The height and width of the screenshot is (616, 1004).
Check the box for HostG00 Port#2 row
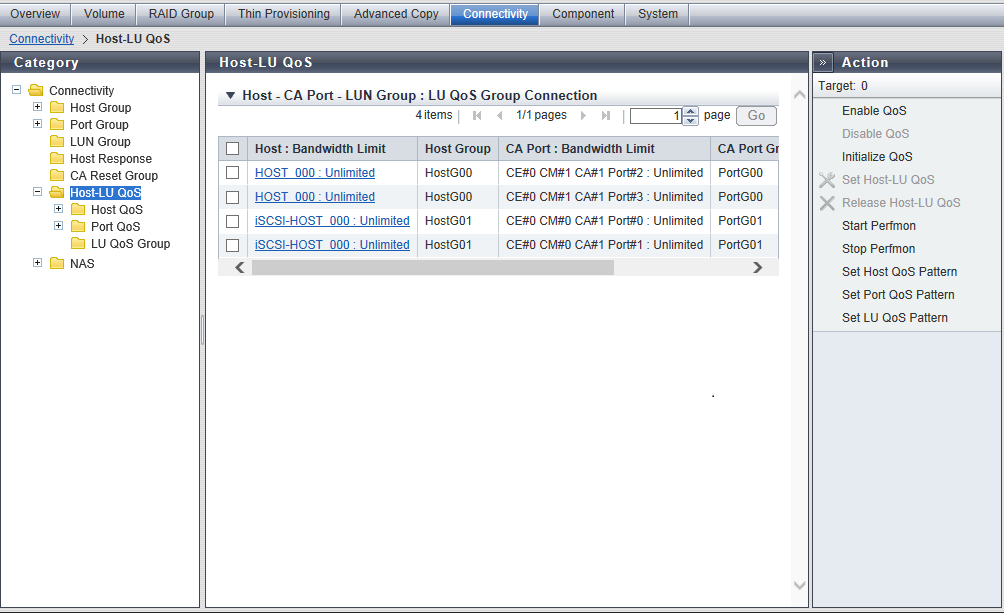coord(233,173)
